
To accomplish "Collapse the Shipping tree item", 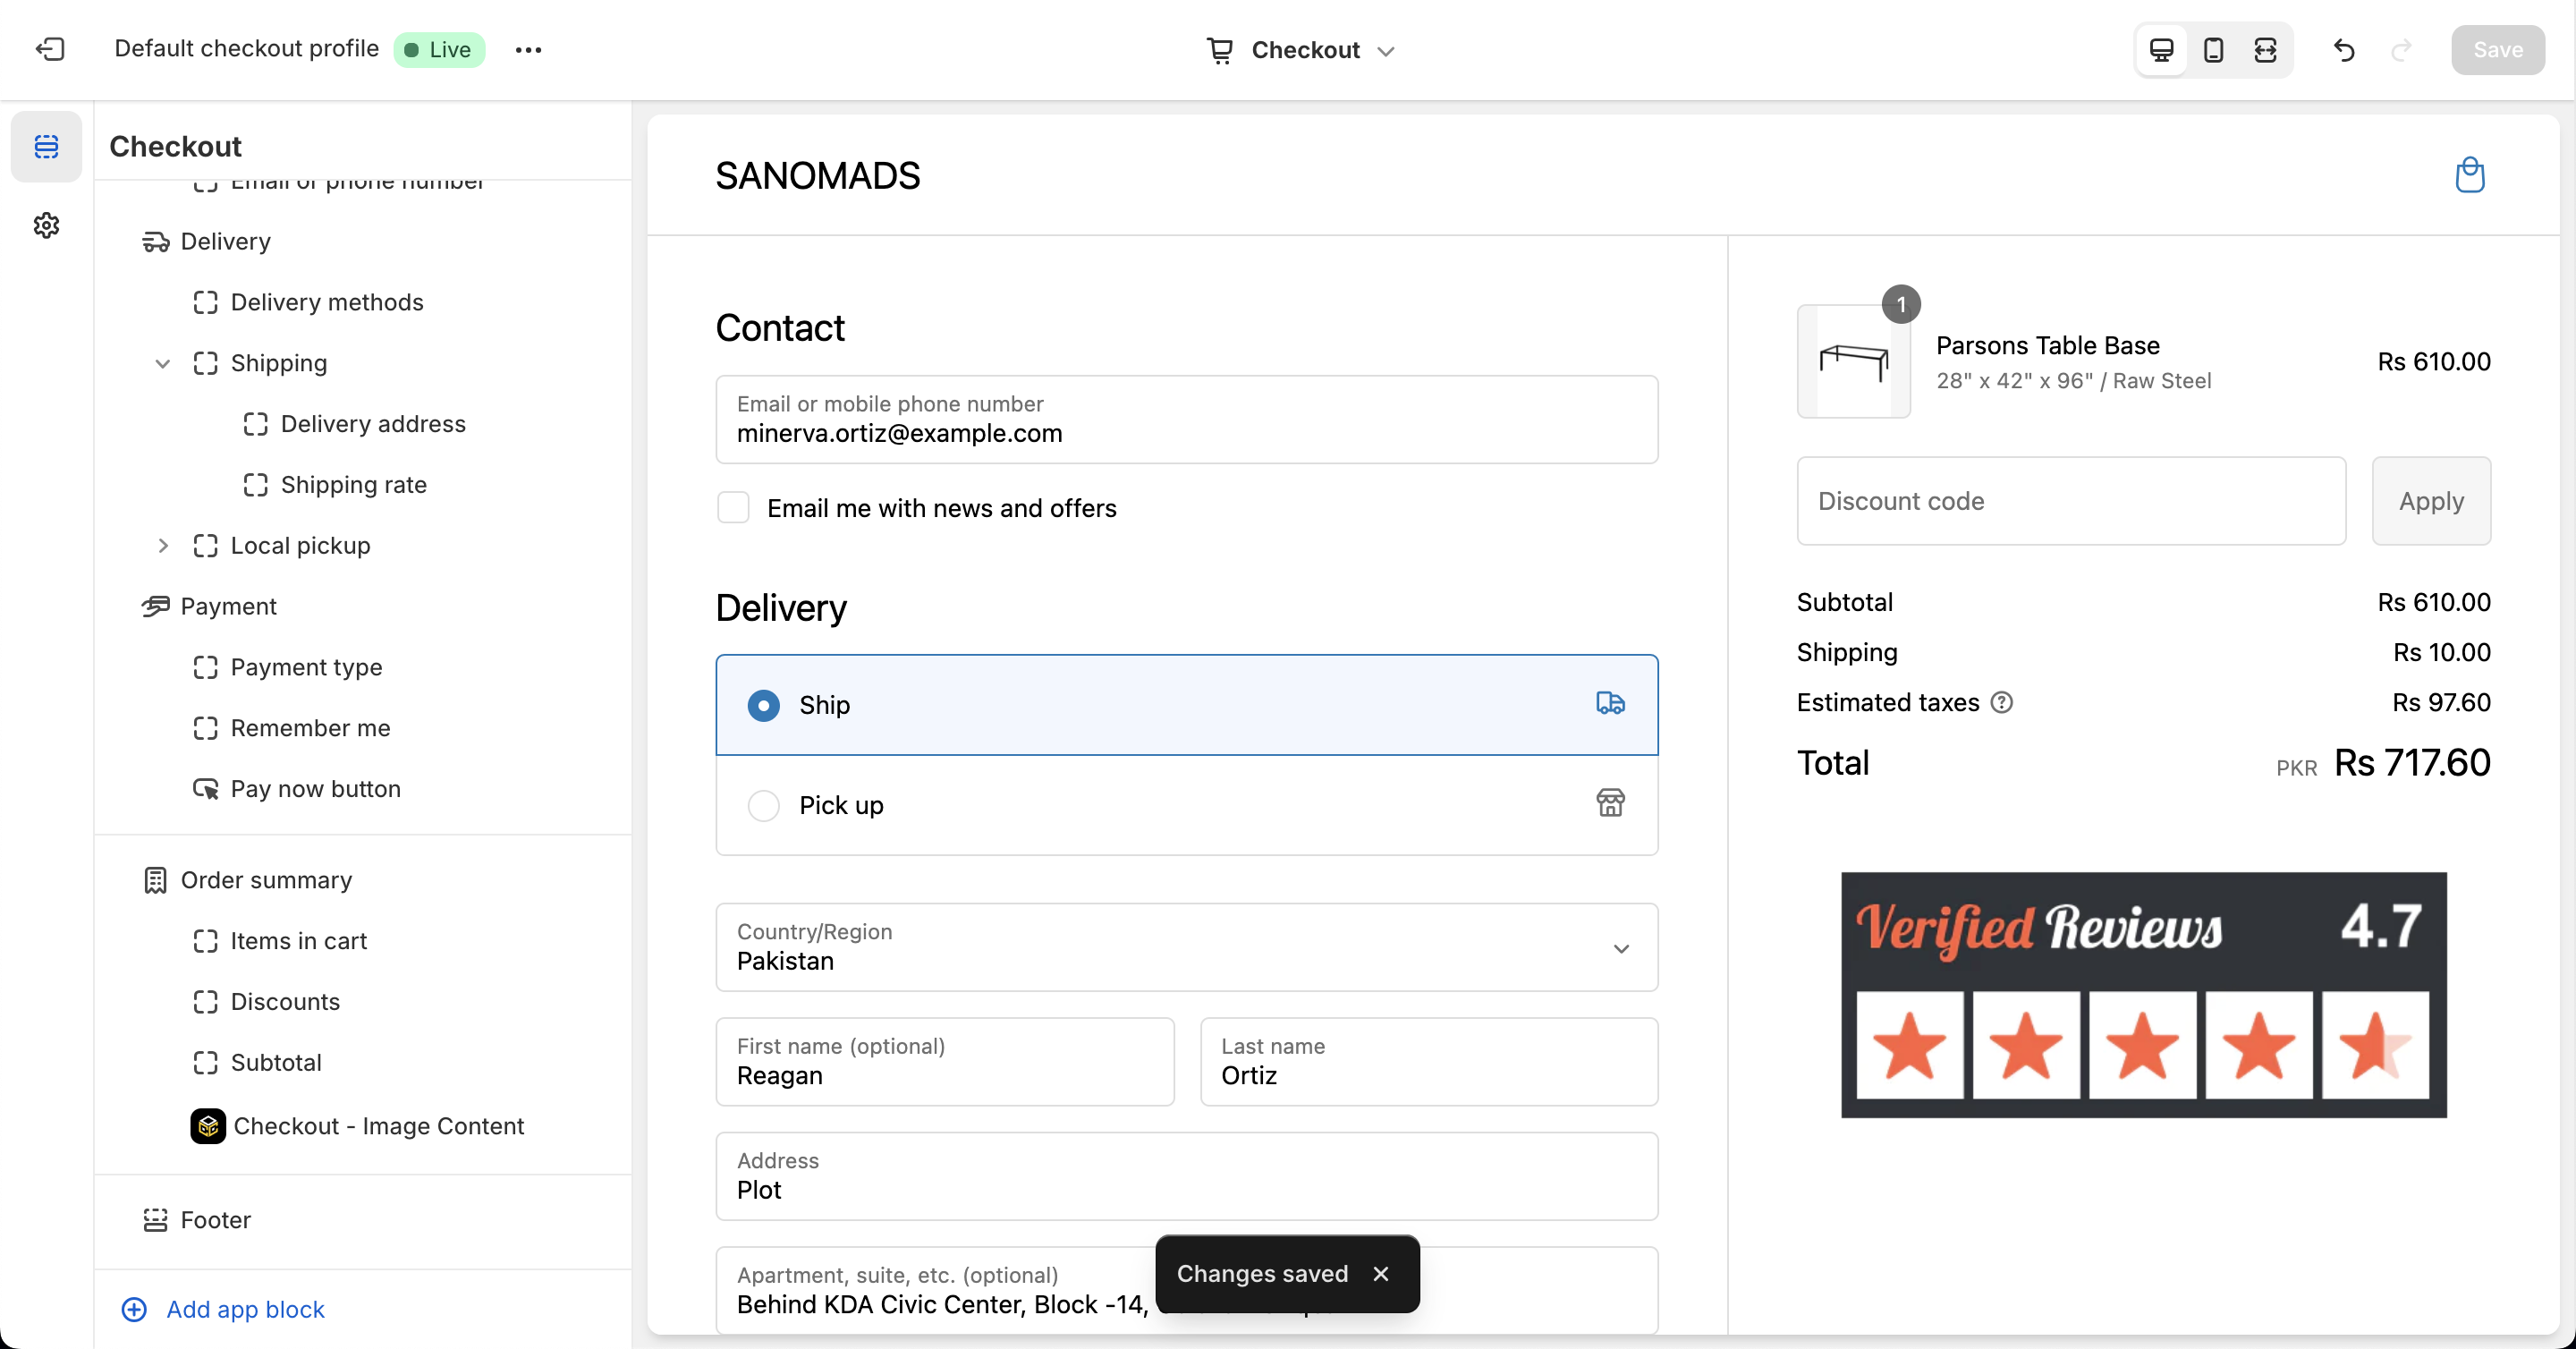I will tap(162, 363).
